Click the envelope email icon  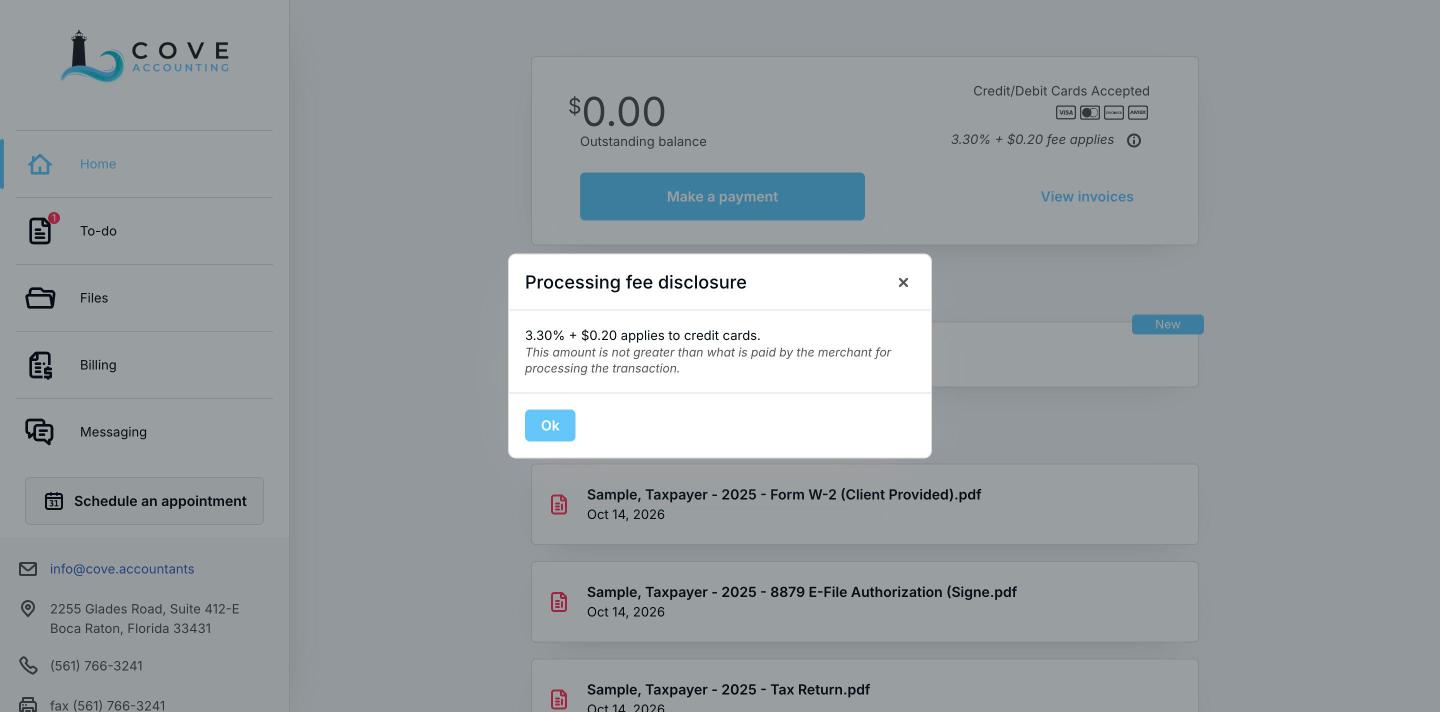[x=28, y=569]
